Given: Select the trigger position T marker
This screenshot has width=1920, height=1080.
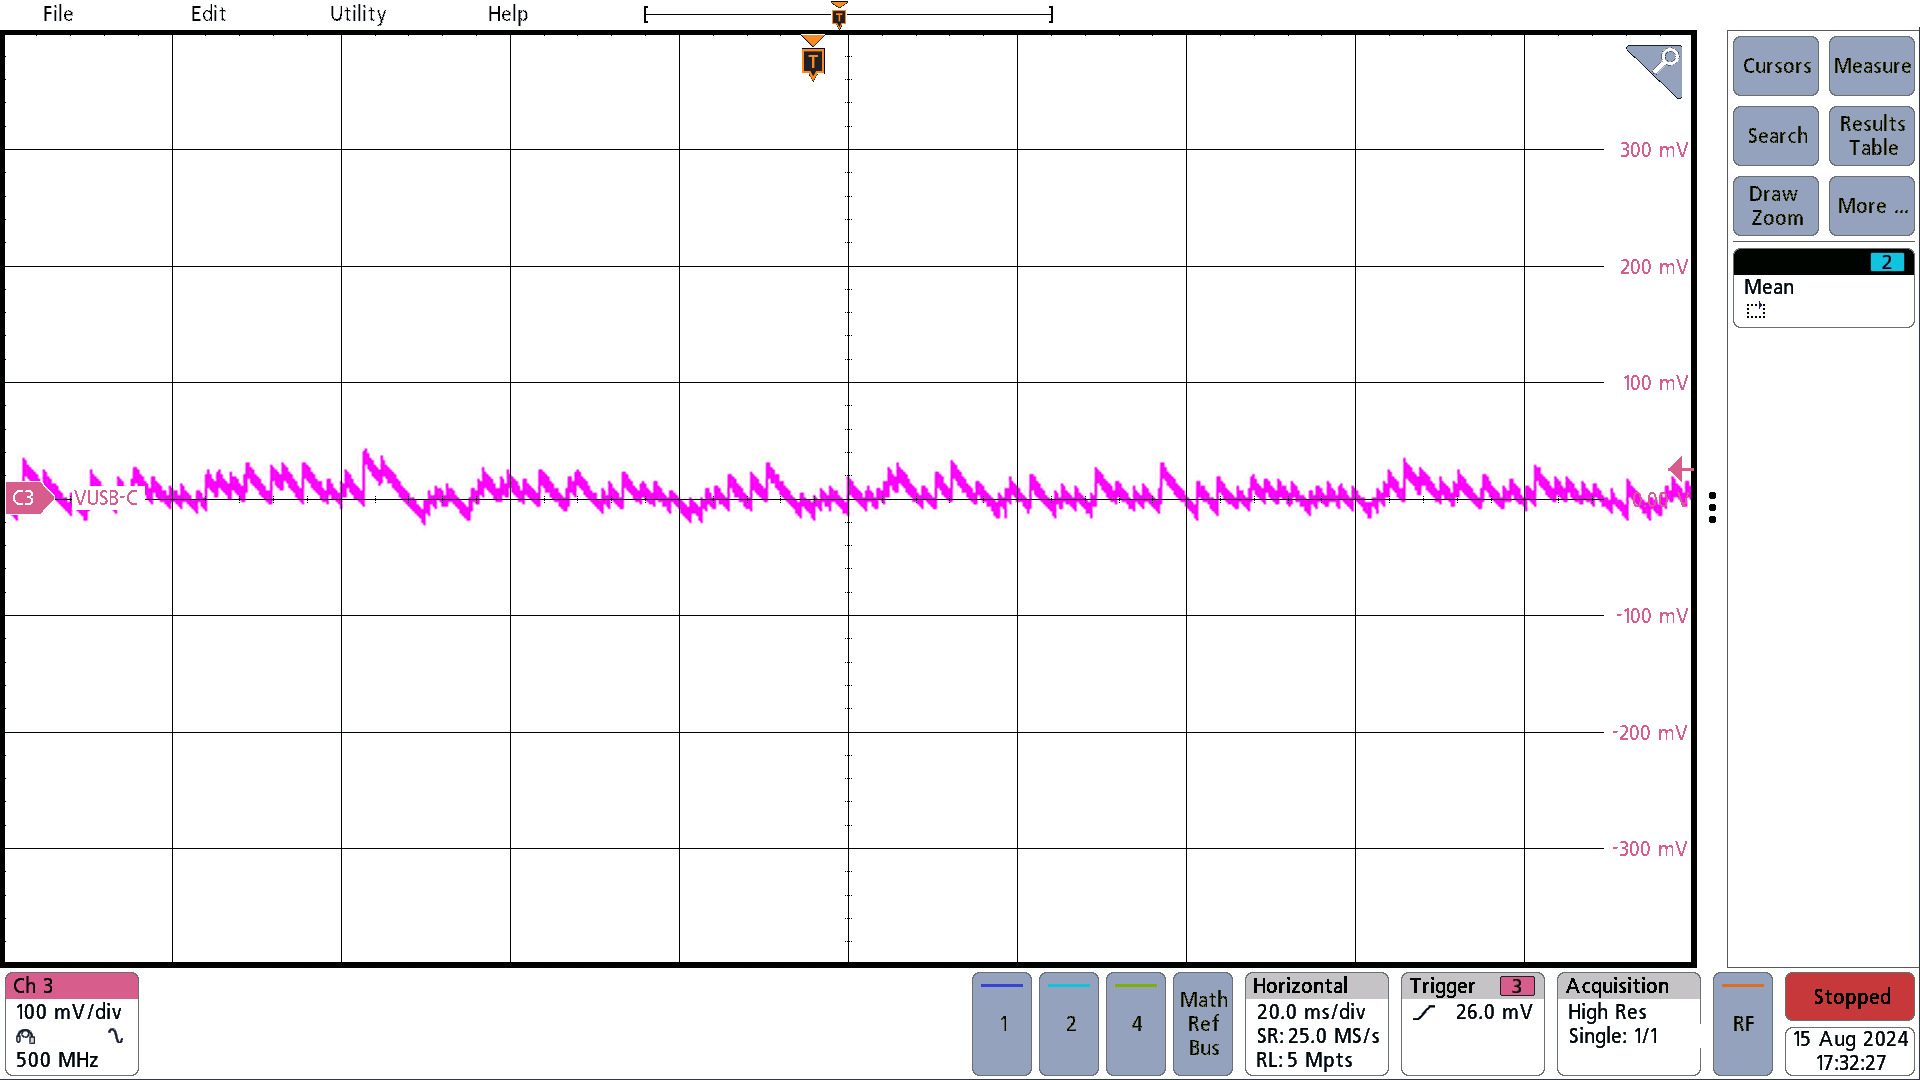Looking at the screenshot, I should pos(813,60).
